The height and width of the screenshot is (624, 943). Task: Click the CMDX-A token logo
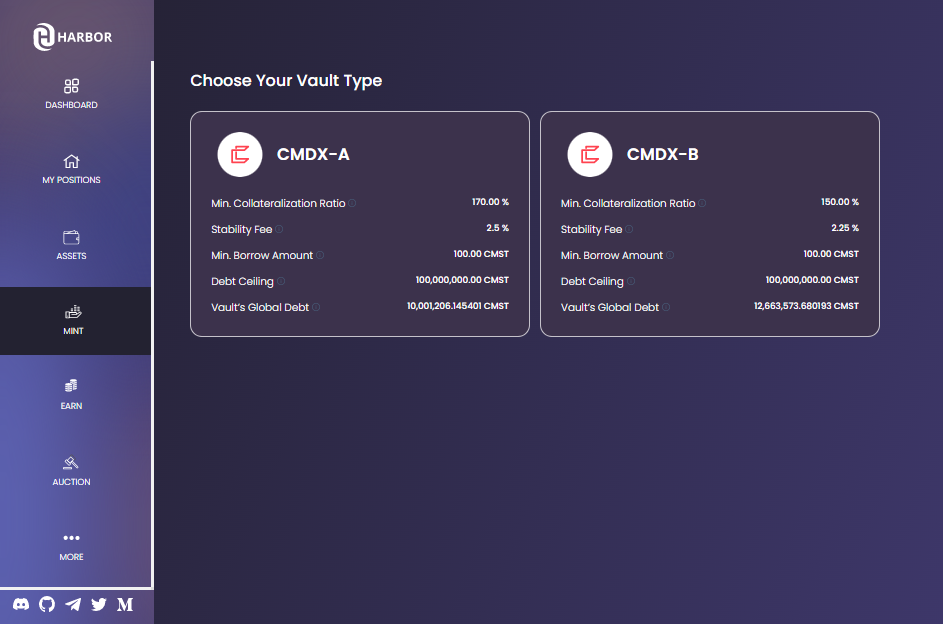[240, 154]
